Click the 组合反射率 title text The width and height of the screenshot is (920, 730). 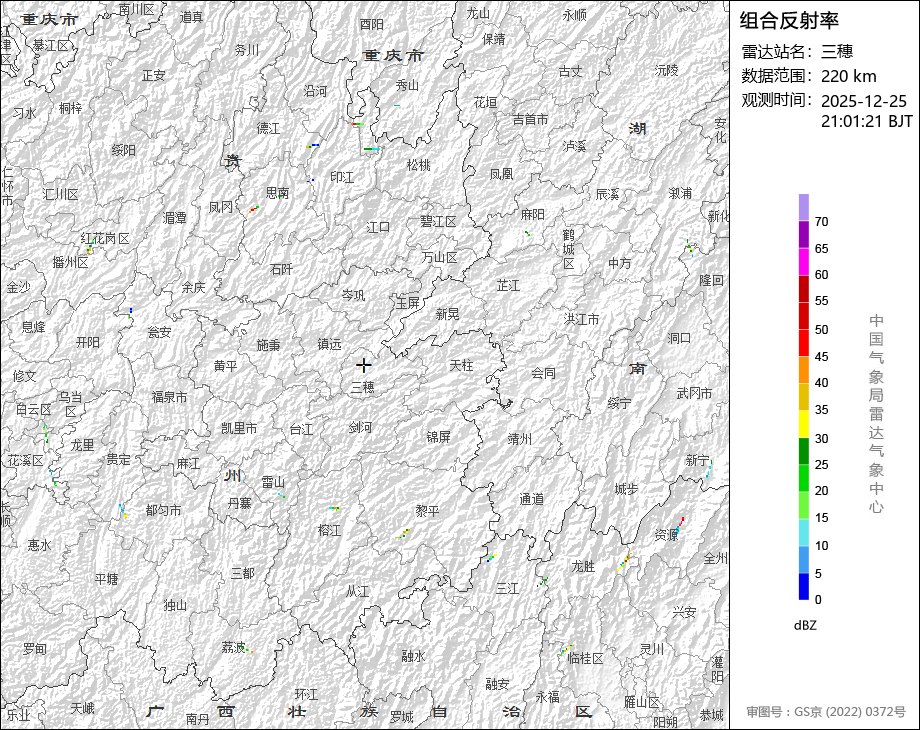coord(789,21)
